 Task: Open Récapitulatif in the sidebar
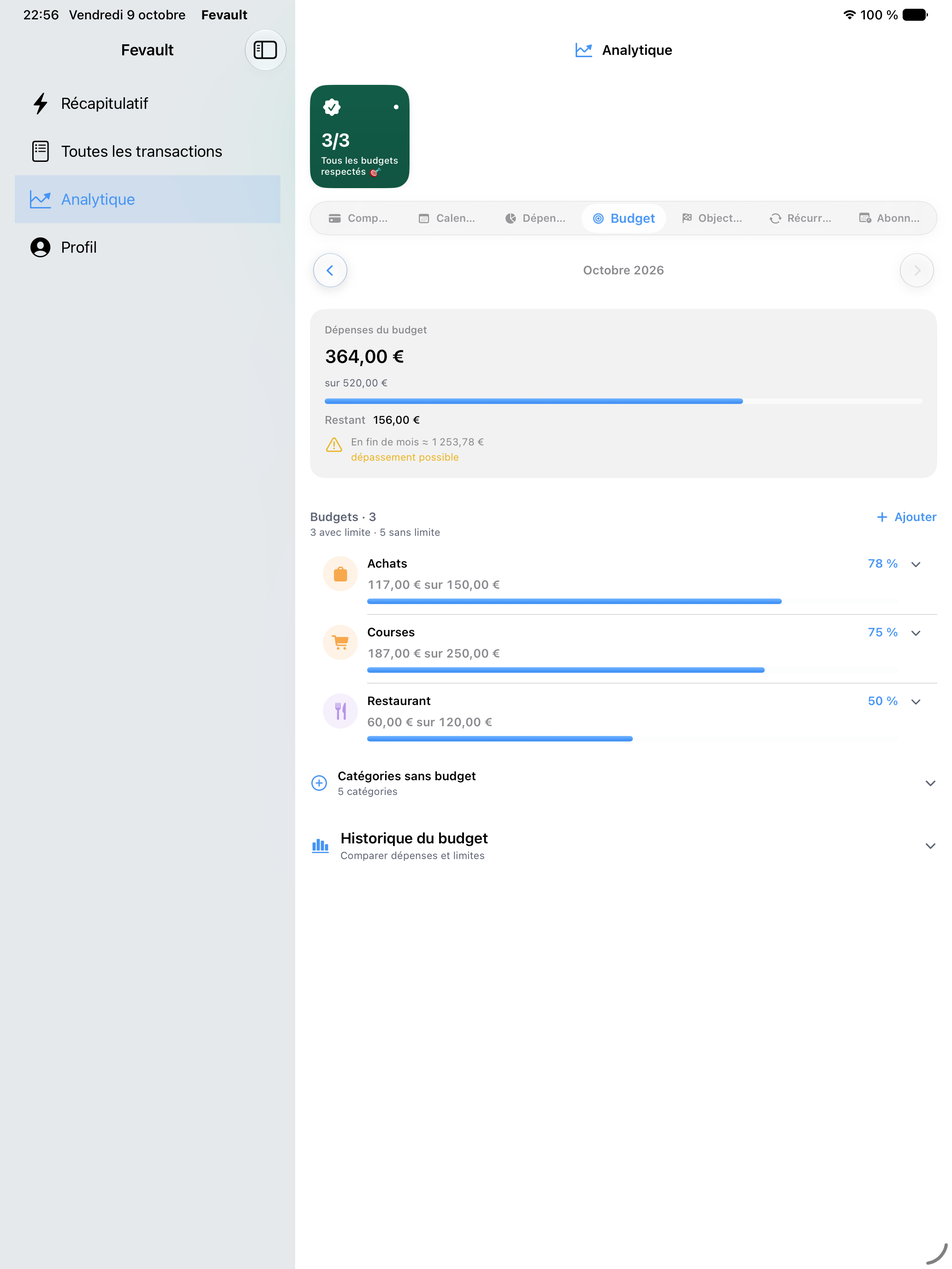[x=147, y=103]
